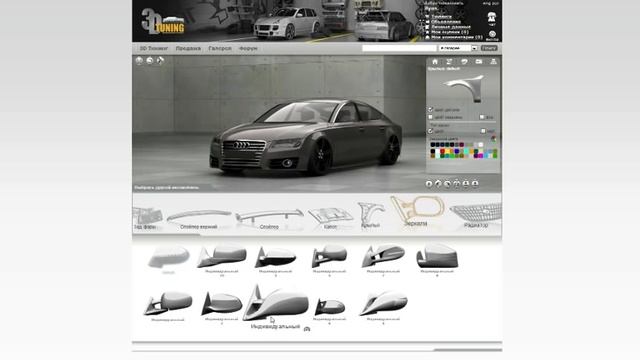
Task: Open the Мои оценки header link
Action: [450, 32]
